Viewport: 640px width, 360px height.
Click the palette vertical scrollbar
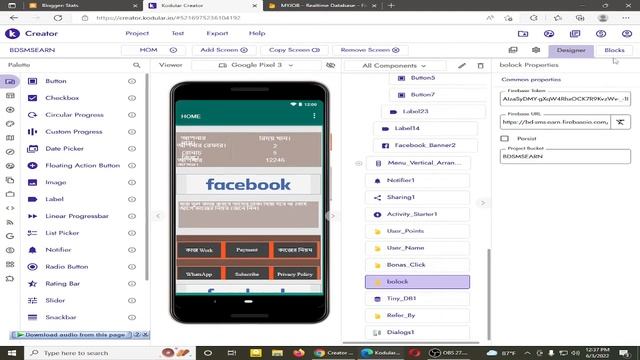tap(147, 177)
